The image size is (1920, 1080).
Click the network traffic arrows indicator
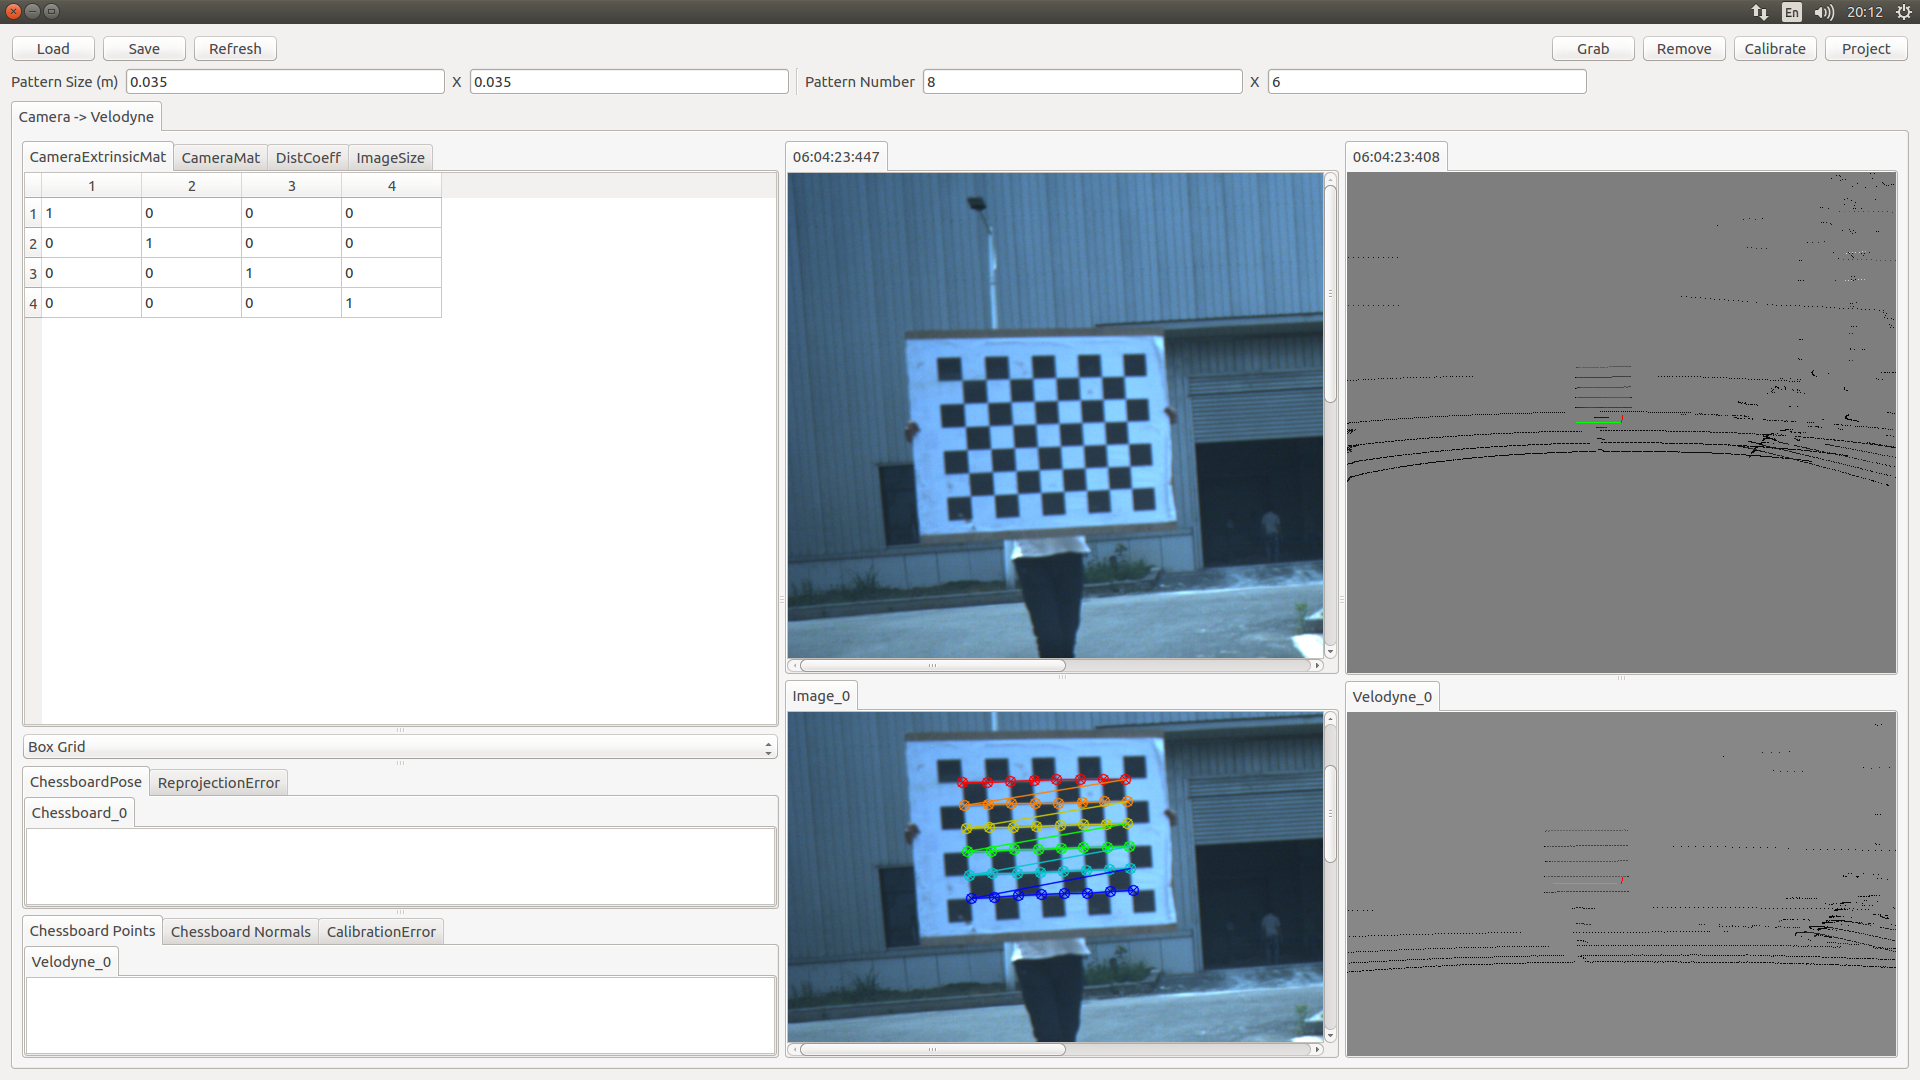(x=1758, y=12)
